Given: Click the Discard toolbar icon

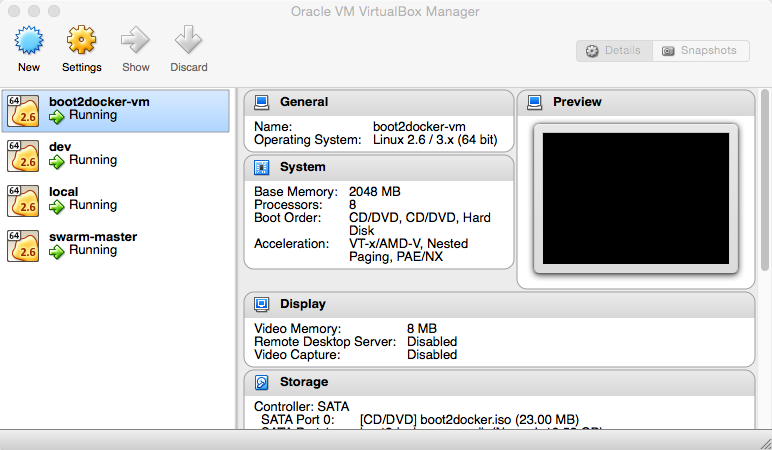Looking at the screenshot, I should (x=188, y=41).
